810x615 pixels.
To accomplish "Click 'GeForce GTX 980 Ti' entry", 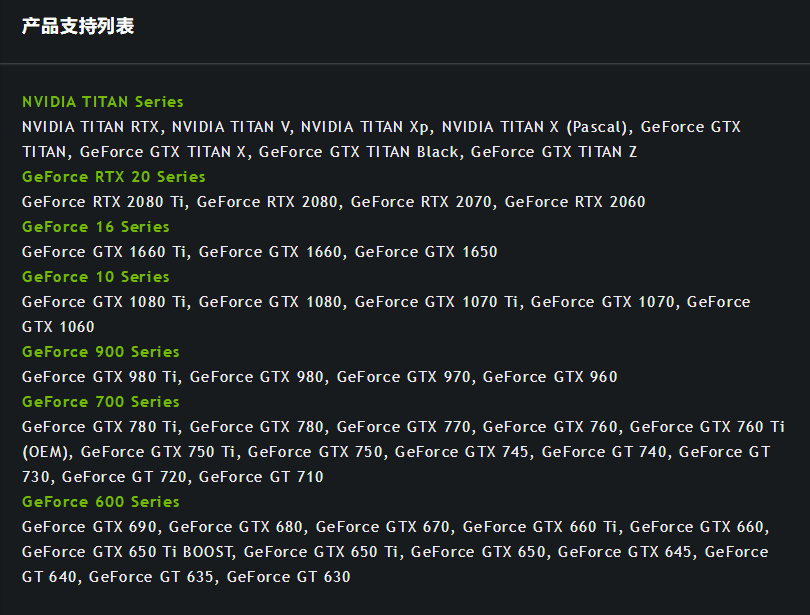I will pyautogui.click(x=99, y=377).
